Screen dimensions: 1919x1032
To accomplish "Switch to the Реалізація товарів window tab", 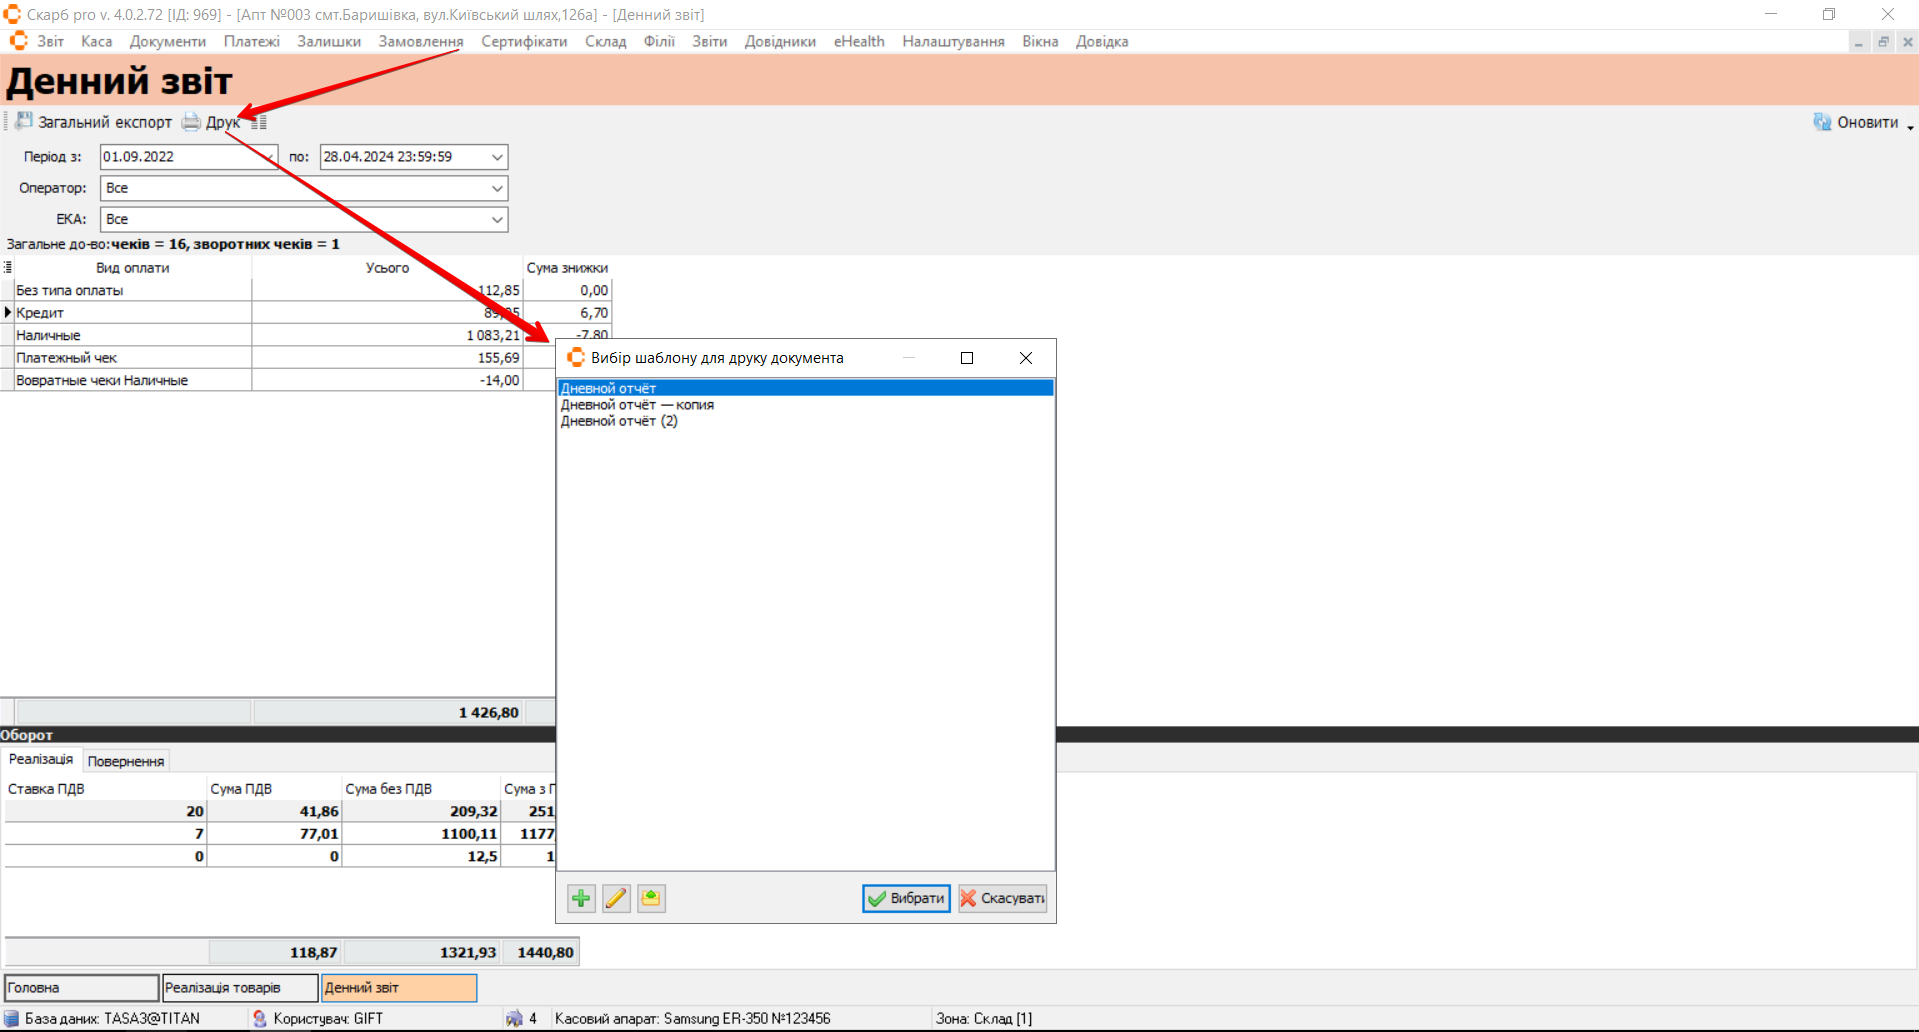I will click(239, 987).
